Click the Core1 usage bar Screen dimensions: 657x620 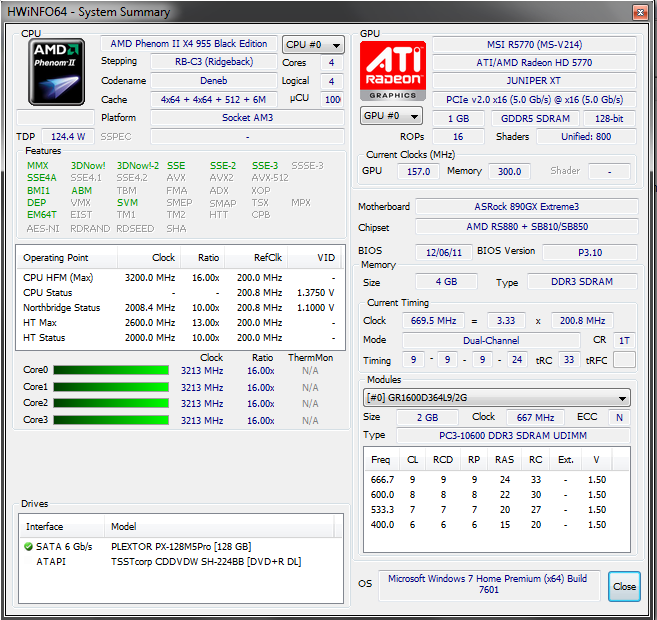(111, 387)
